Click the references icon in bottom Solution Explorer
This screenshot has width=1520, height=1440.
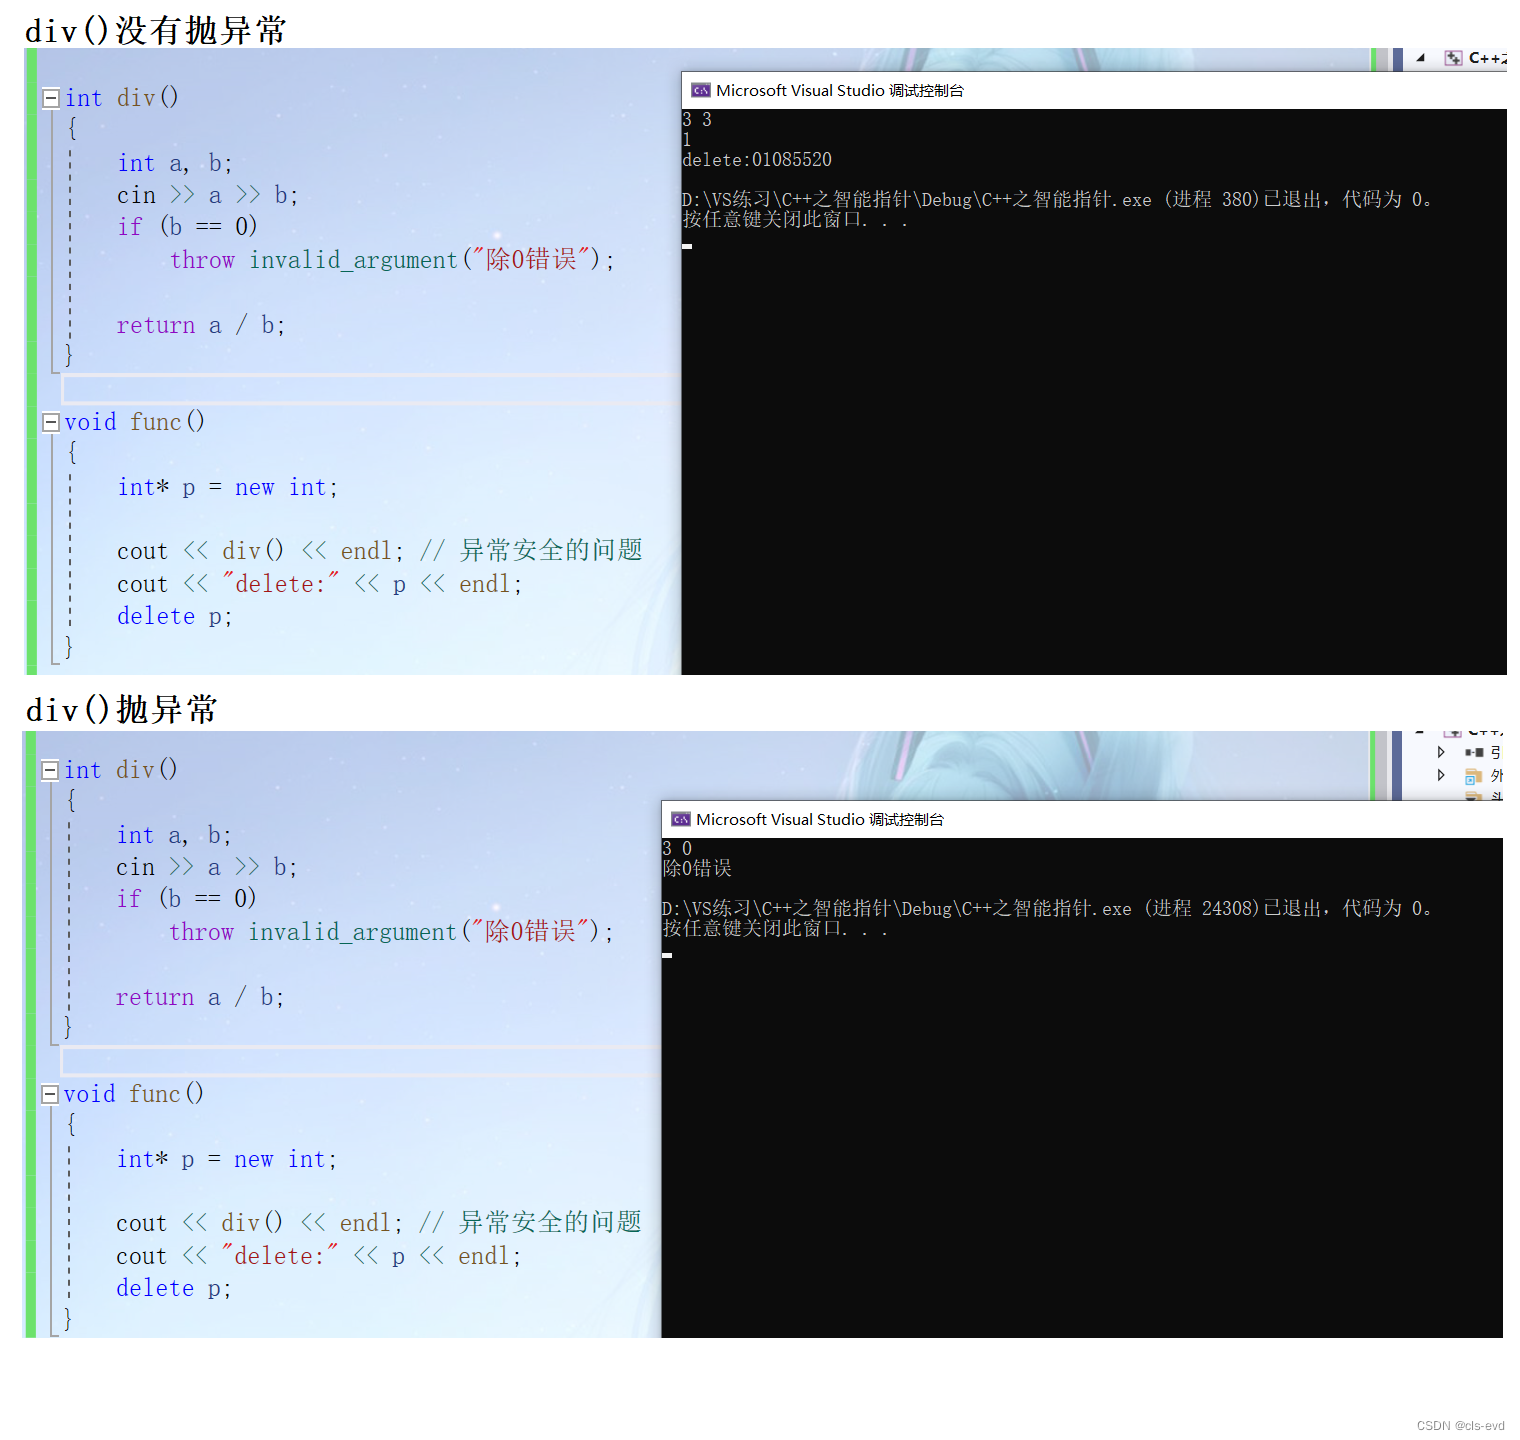pyautogui.click(x=1474, y=752)
